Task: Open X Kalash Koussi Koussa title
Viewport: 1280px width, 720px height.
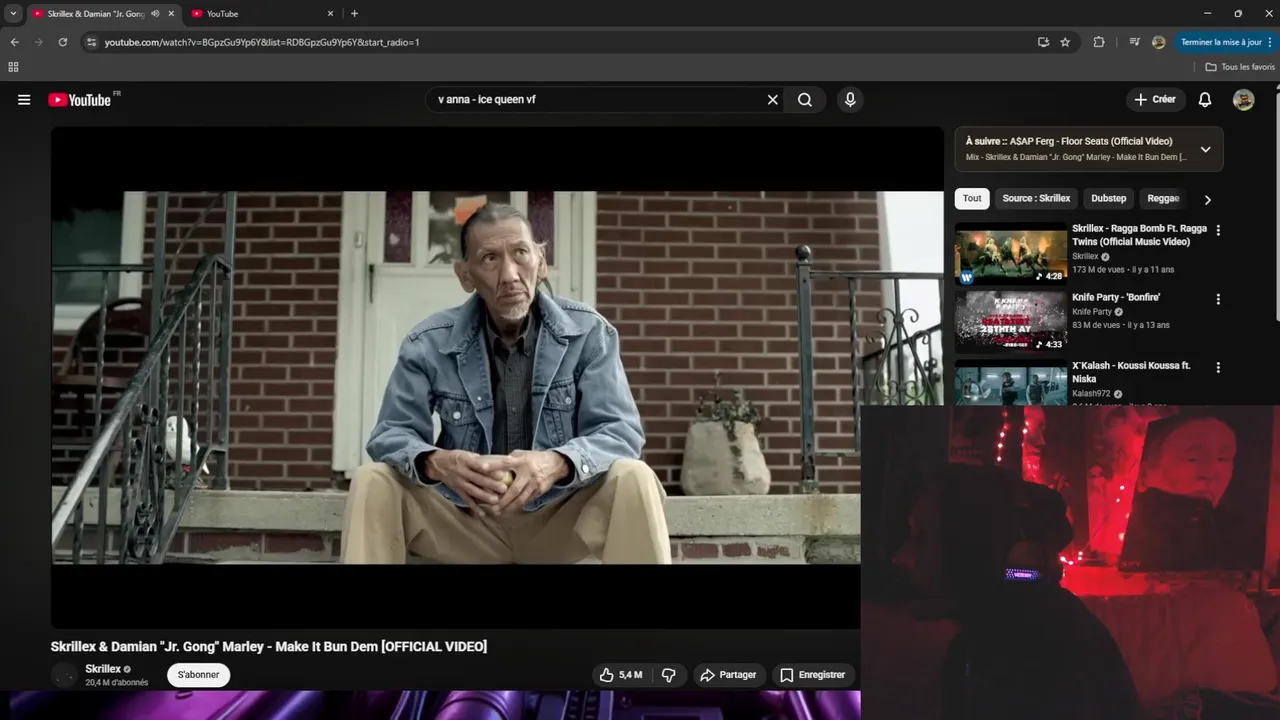Action: [x=1131, y=372]
